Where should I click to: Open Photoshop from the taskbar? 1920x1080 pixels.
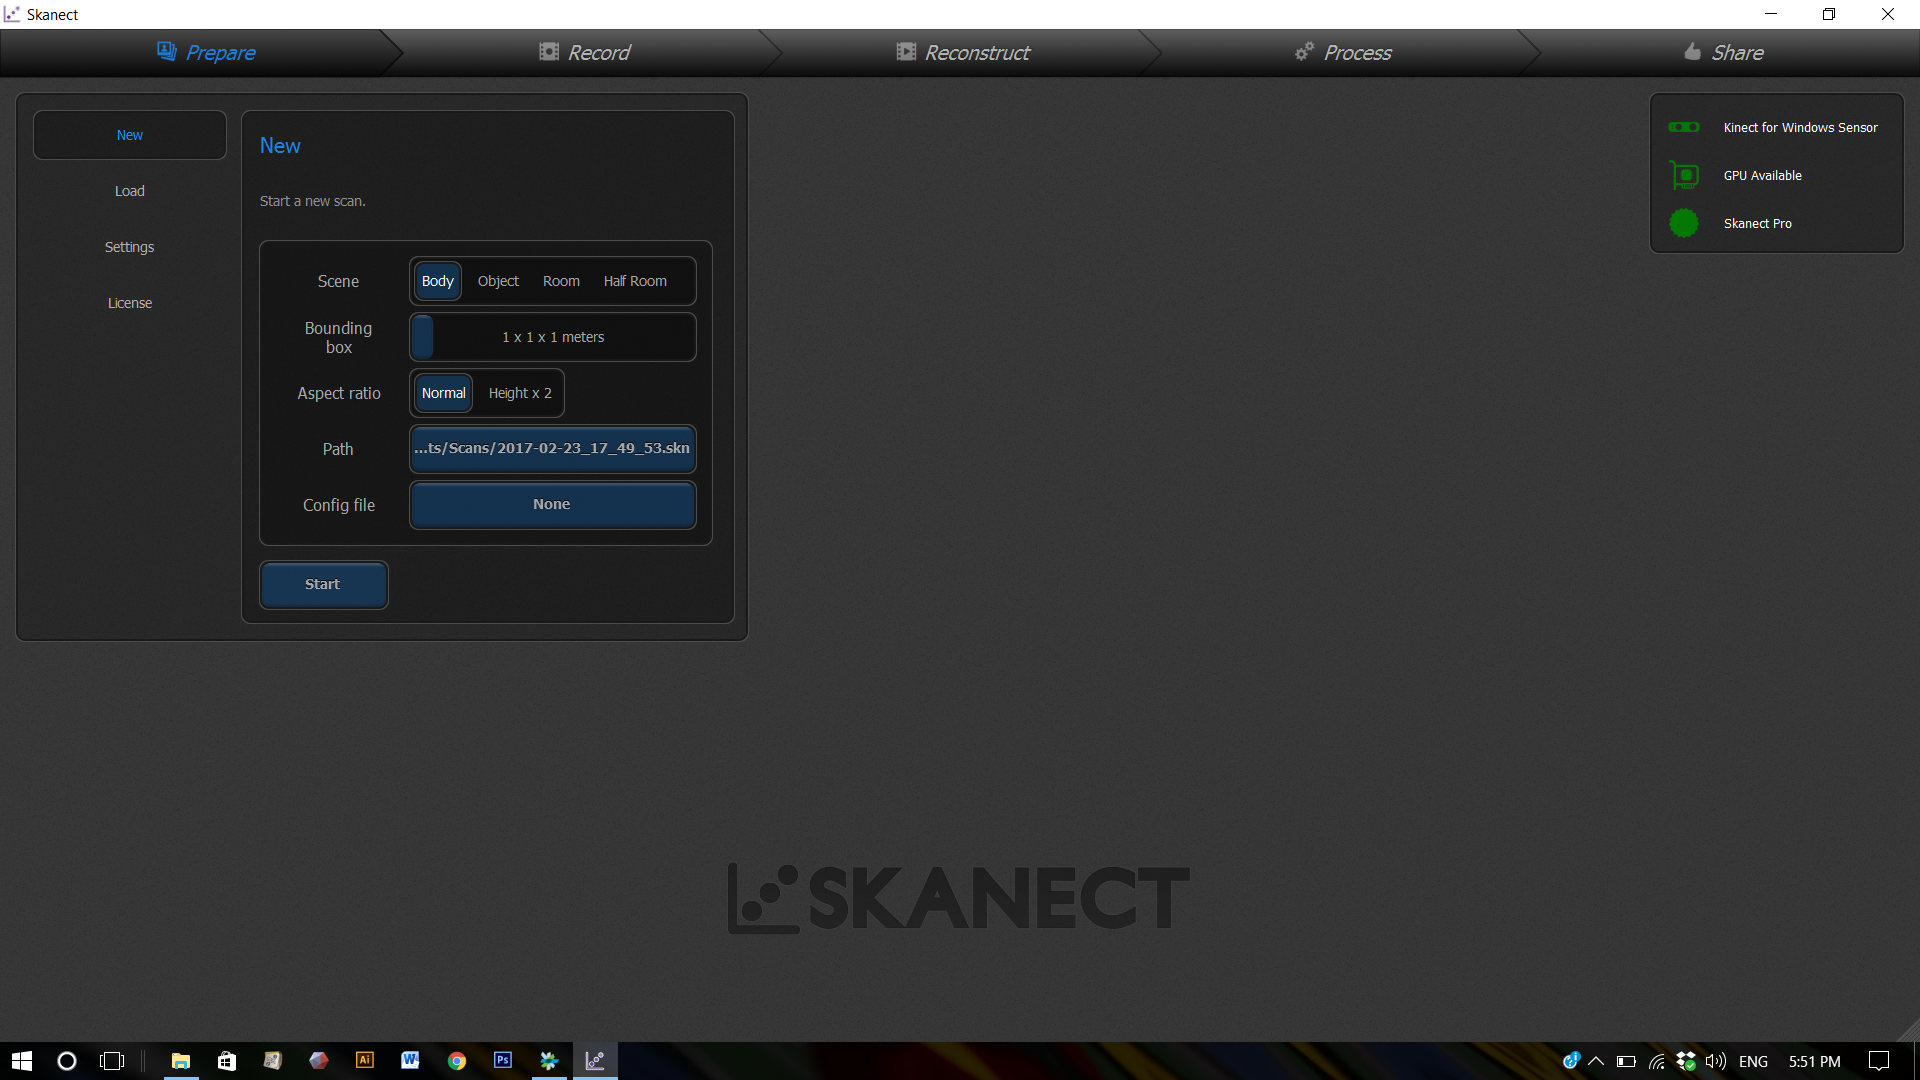point(503,1061)
